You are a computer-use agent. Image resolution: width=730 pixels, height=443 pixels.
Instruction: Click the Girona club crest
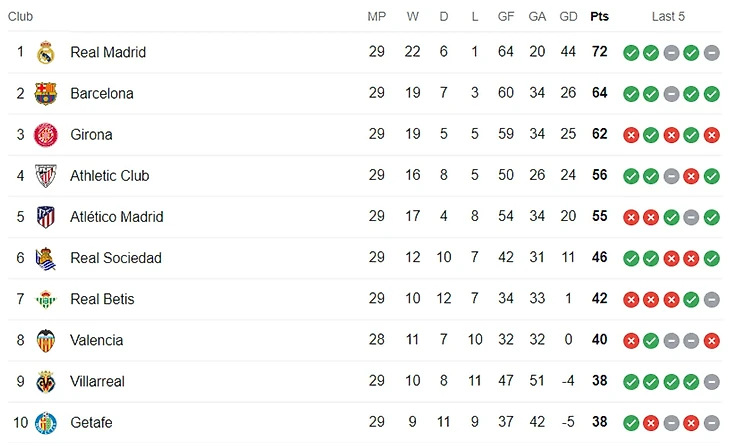(x=46, y=135)
